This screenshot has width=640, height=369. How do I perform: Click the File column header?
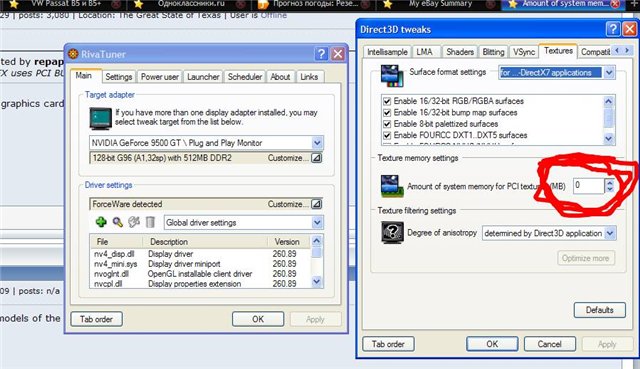click(x=116, y=241)
